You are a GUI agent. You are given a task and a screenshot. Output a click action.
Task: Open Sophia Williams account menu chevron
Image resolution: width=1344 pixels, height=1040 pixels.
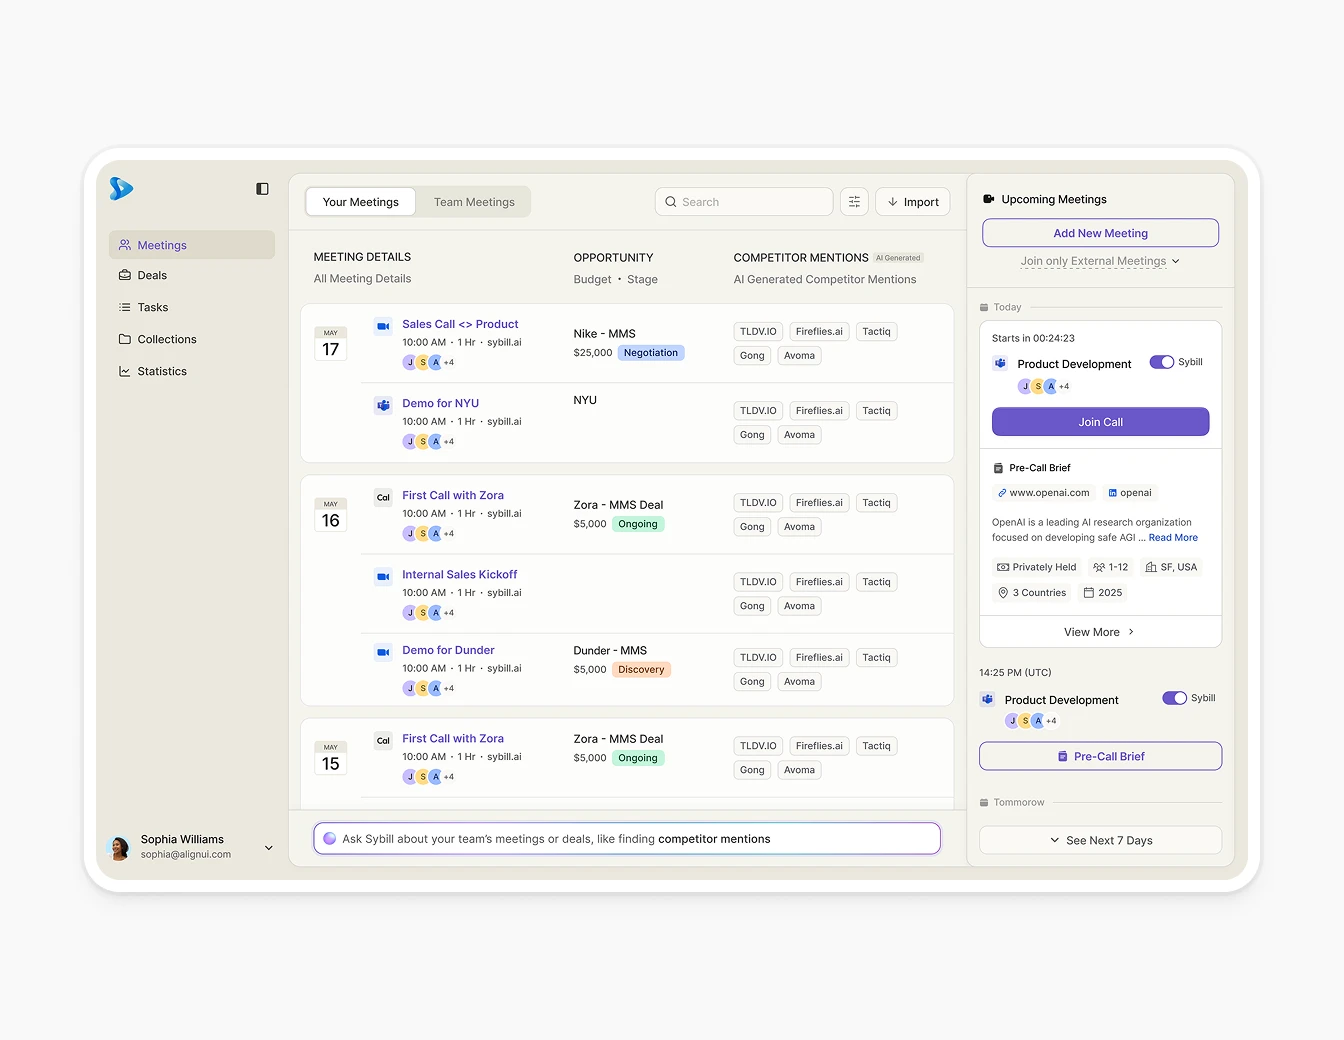[268, 848]
